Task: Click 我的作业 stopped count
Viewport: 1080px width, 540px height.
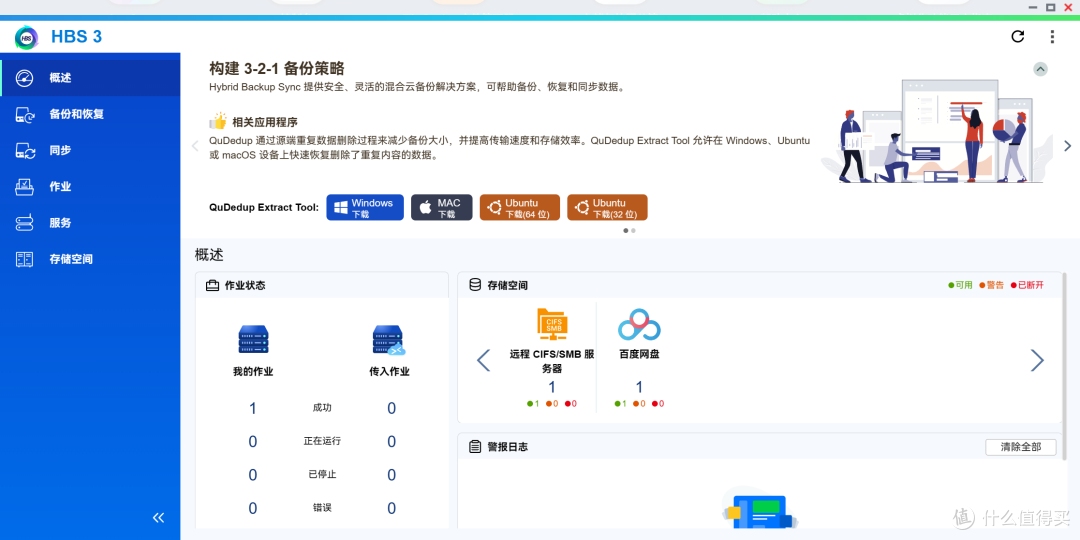Action: [x=253, y=475]
